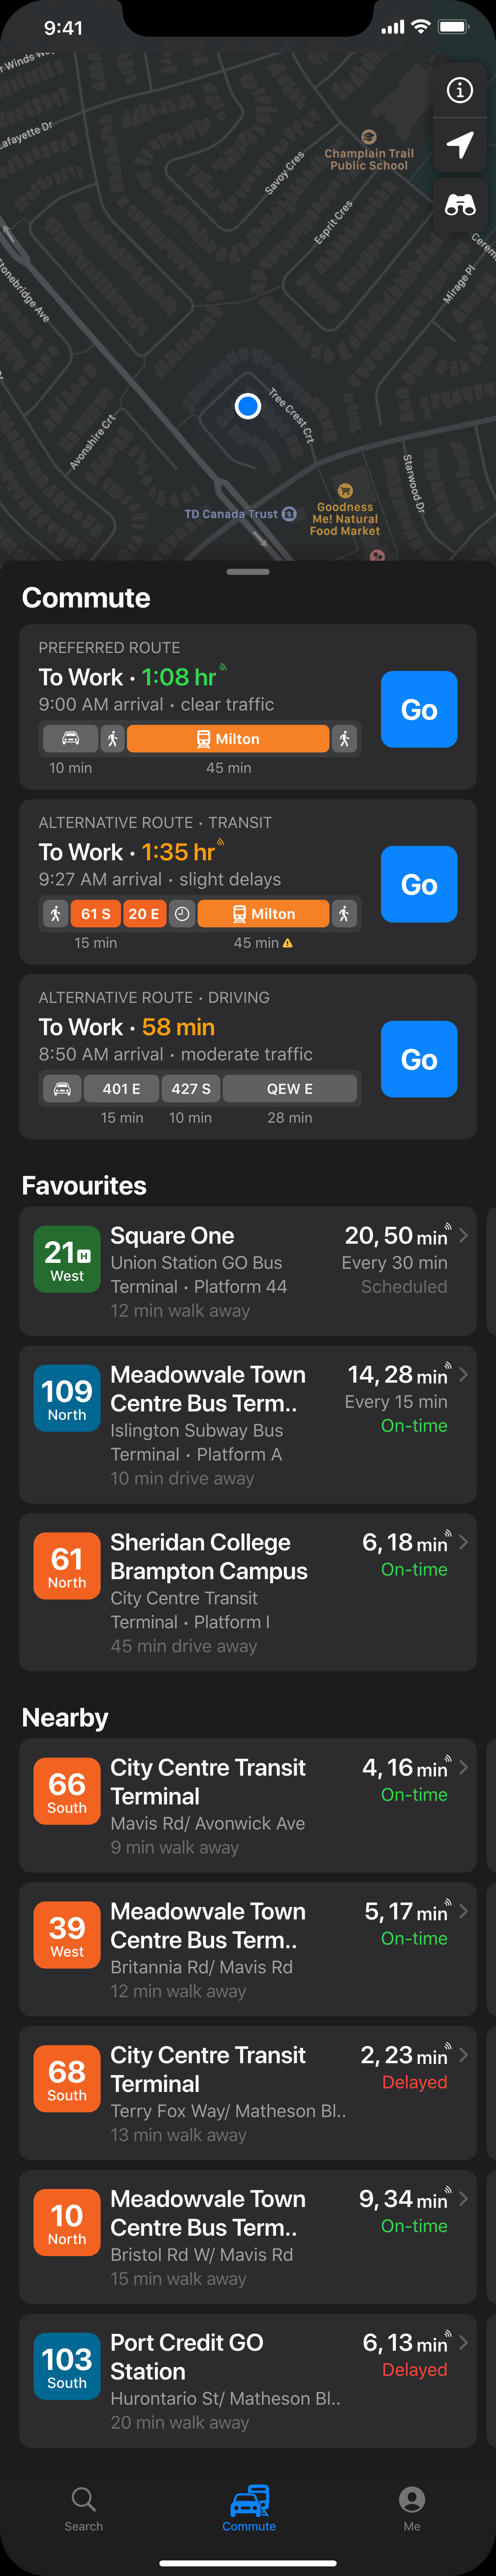Tap the binoculars look-around icon
This screenshot has width=496, height=2576.
pos(459,205)
